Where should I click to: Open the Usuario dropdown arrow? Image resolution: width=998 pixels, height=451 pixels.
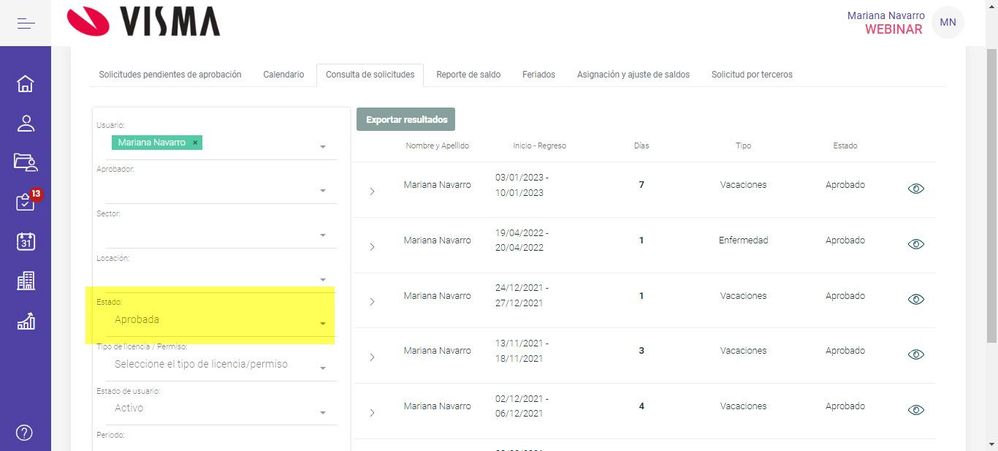323,146
